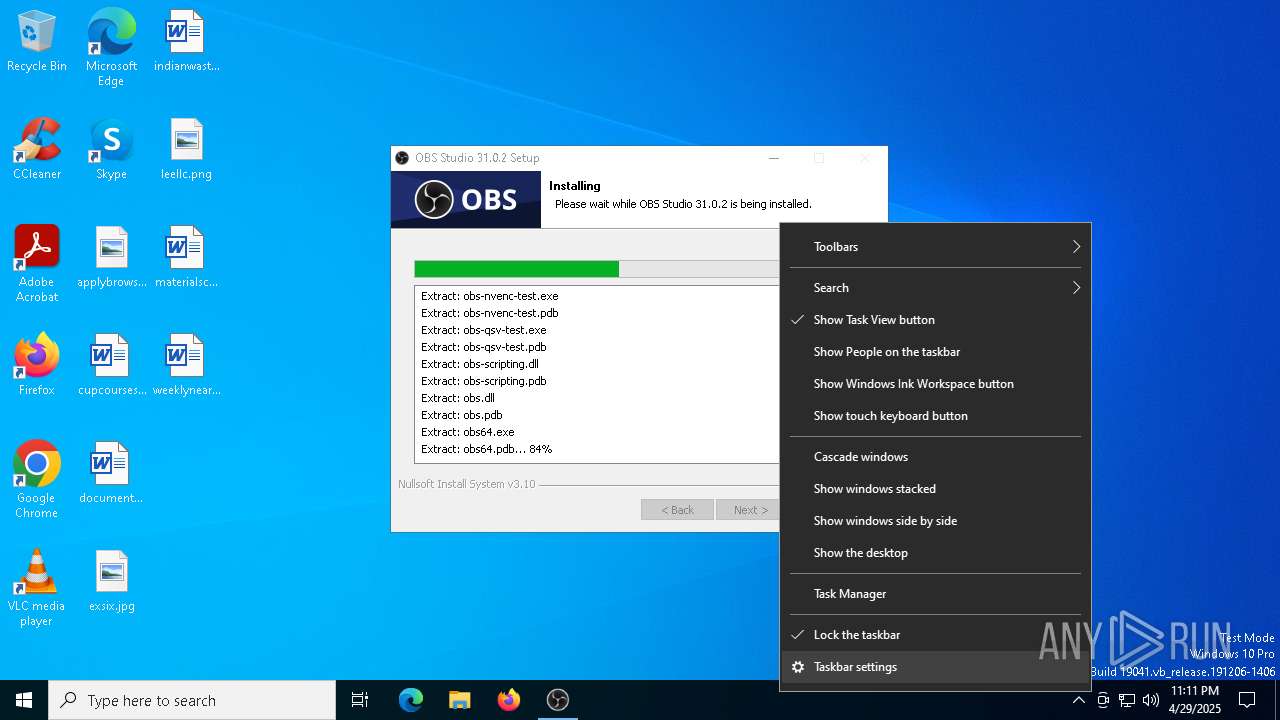The width and height of the screenshot is (1280, 720).
Task: Open the network tray icon
Action: [x=1127, y=700]
